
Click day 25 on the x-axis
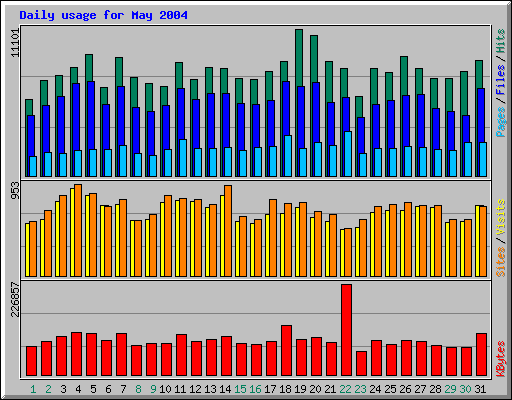pyautogui.click(x=390, y=389)
